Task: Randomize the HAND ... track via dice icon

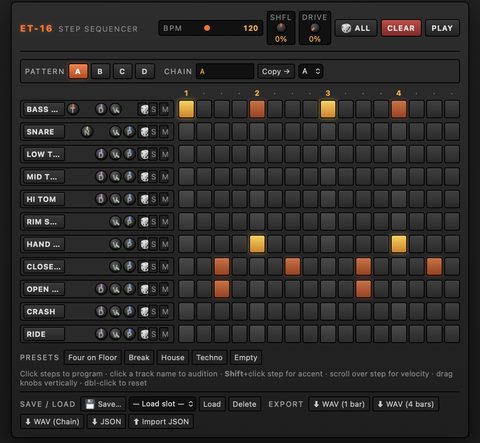Action: pyautogui.click(x=144, y=244)
